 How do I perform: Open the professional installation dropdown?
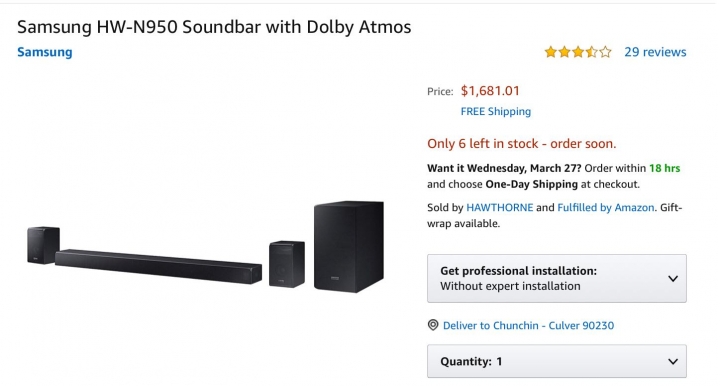coord(557,279)
